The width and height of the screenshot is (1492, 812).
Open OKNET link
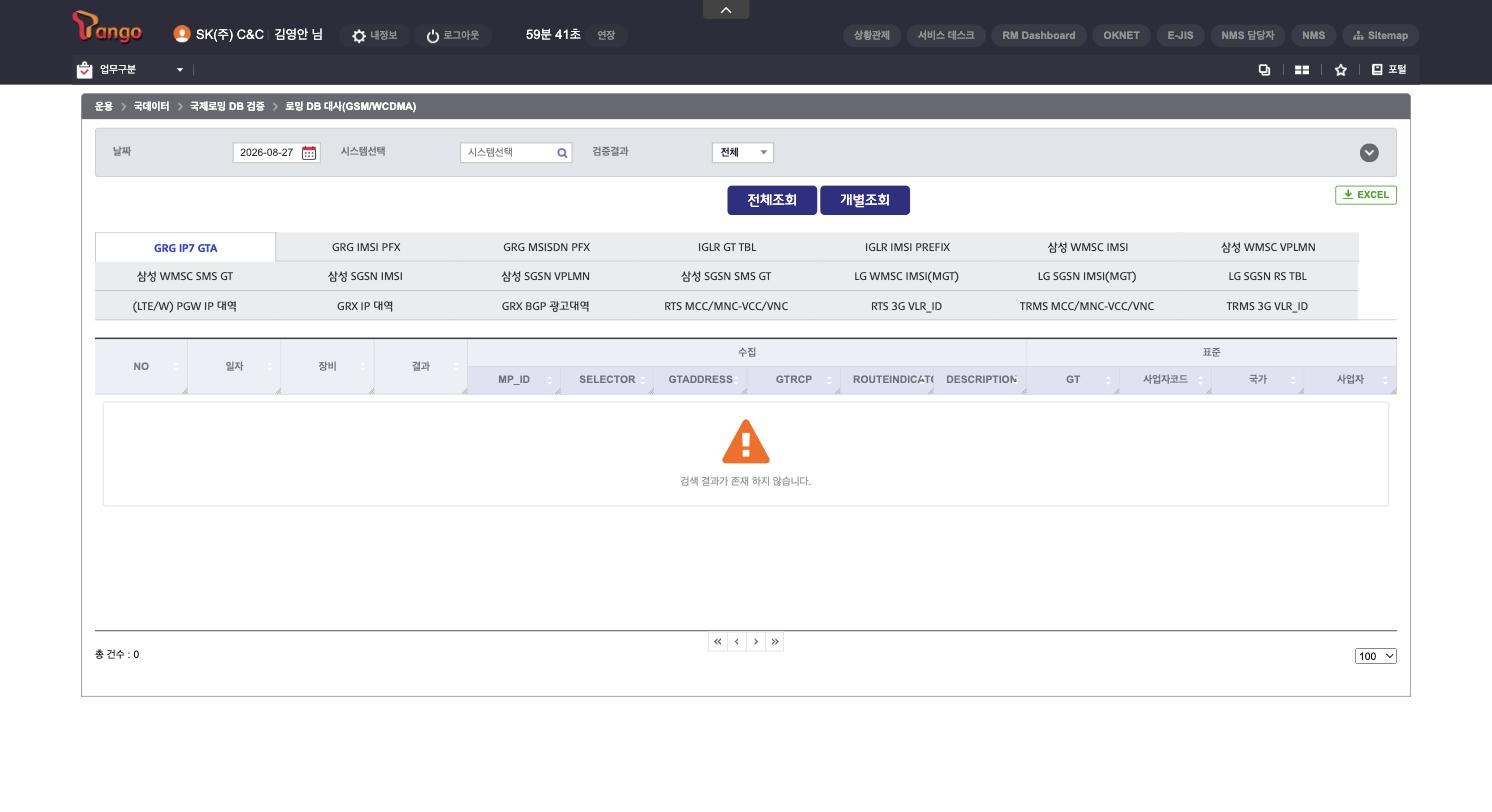tap(1121, 35)
